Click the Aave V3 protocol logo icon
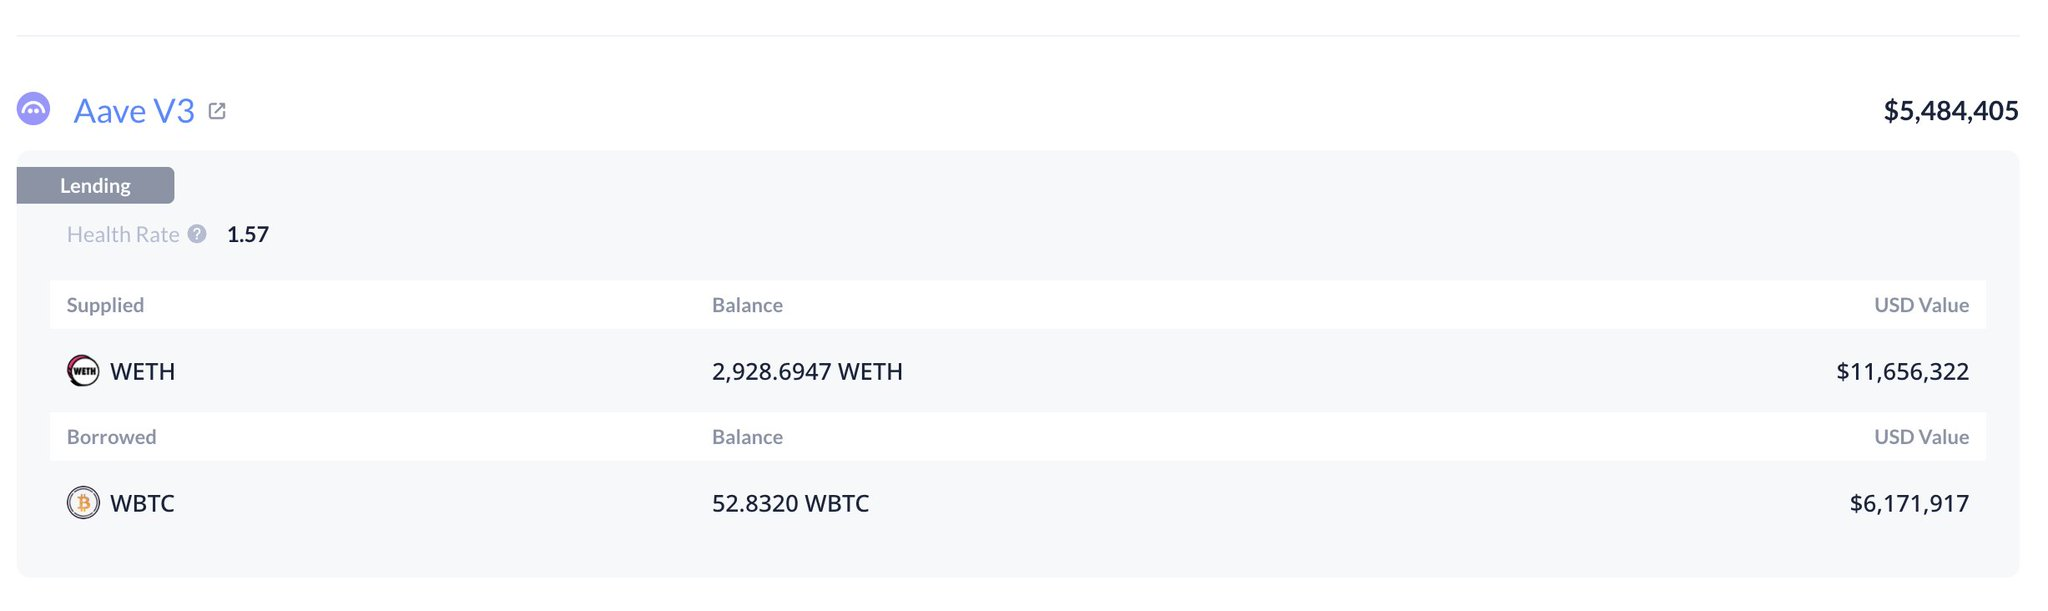Screen dimensions: 2048x611 click(x=33, y=109)
